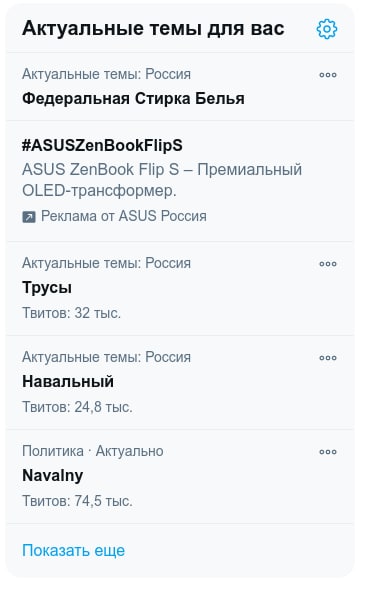Select the Navalny trending topic
Screen dimensions: 367x591
point(53,476)
